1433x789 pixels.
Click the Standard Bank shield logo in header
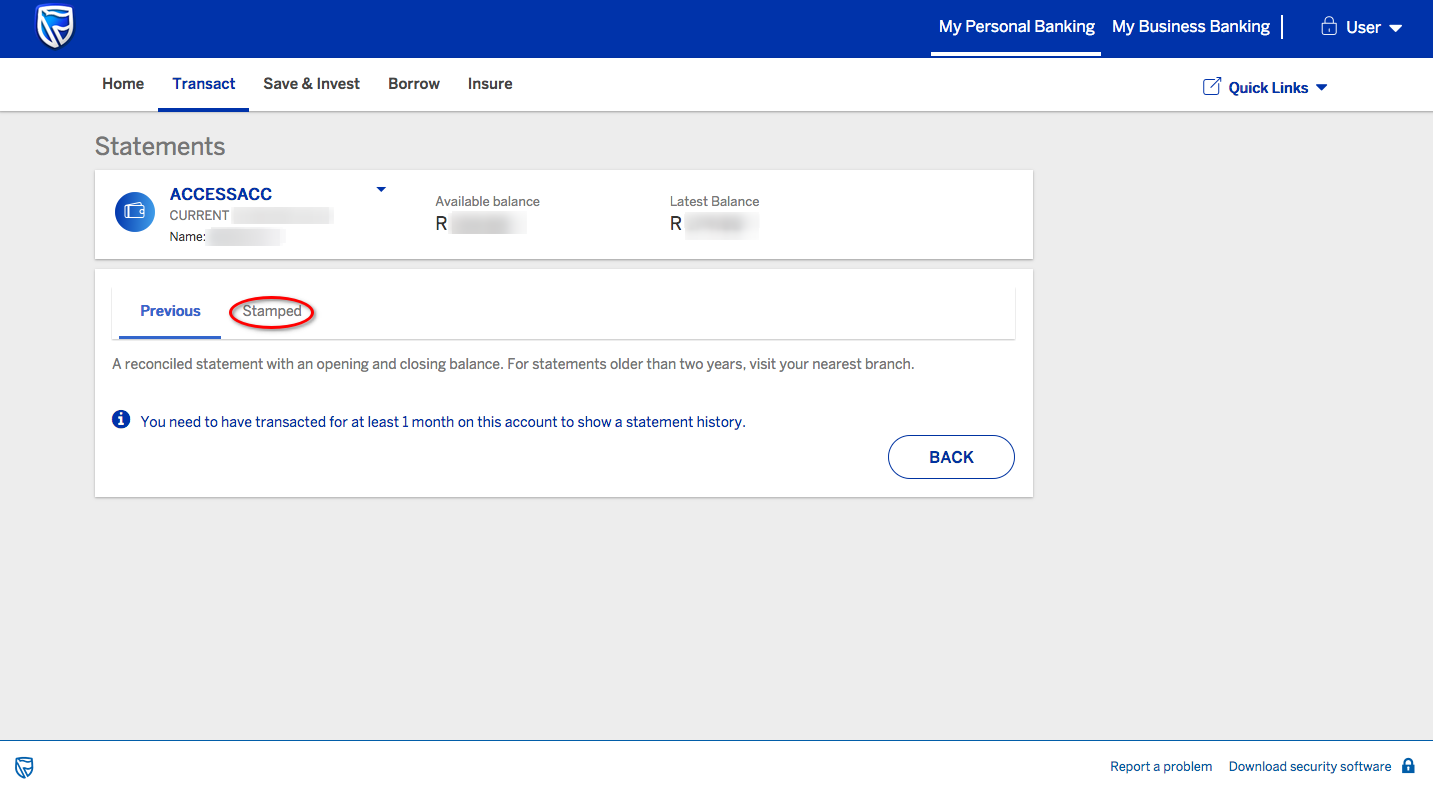pos(55,27)
